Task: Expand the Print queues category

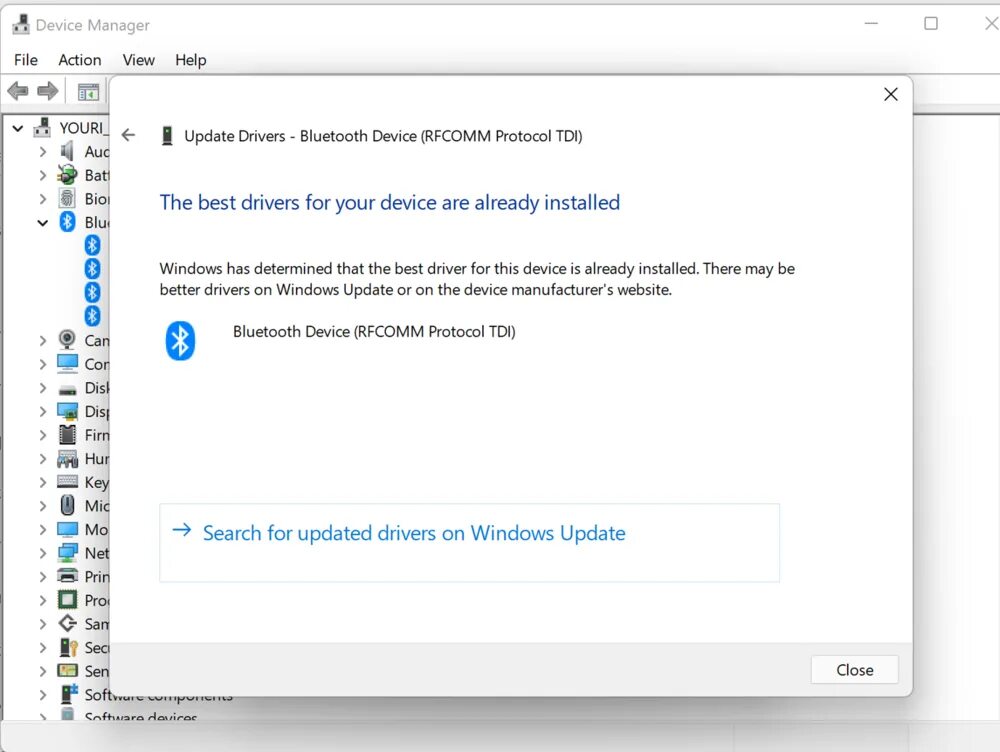Action: click(43, 577)
